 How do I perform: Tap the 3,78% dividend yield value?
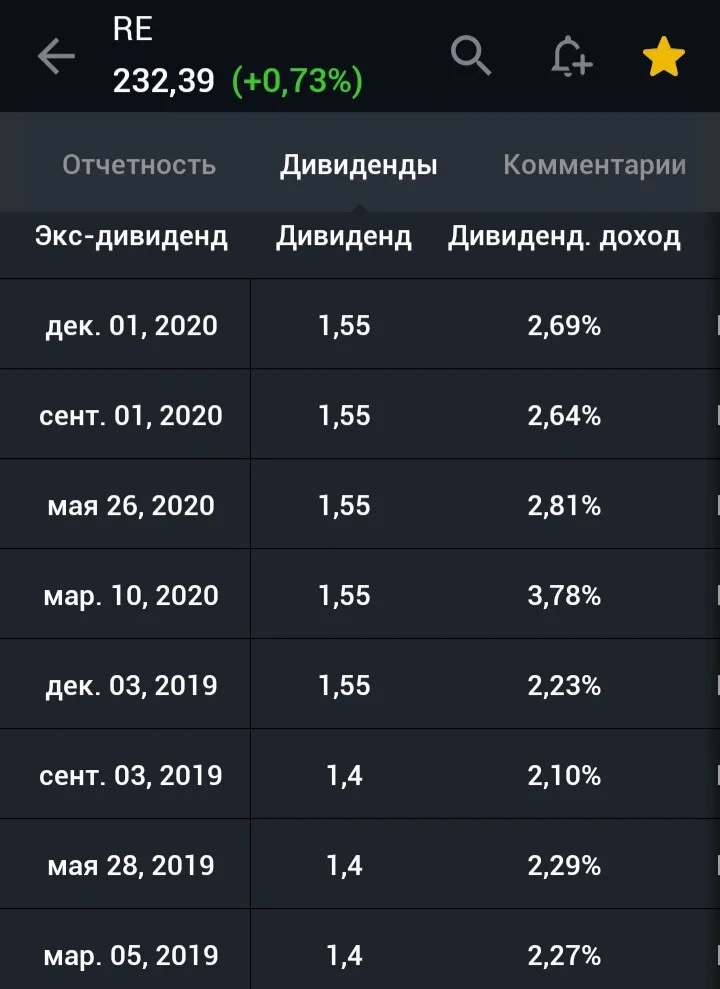click(564, 595)
